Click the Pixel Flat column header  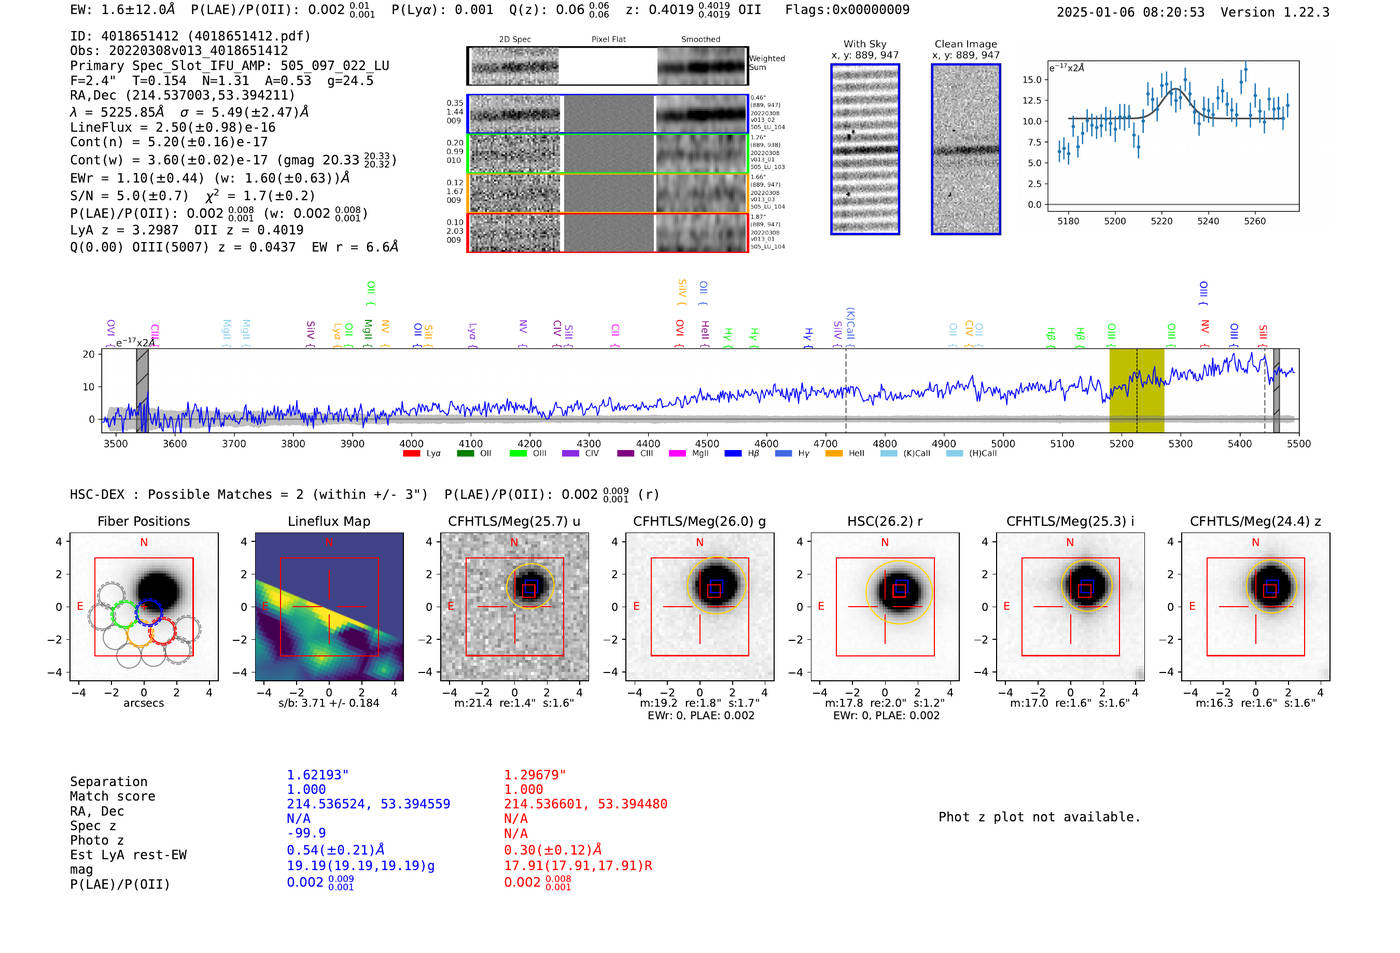tap(608, 40)
